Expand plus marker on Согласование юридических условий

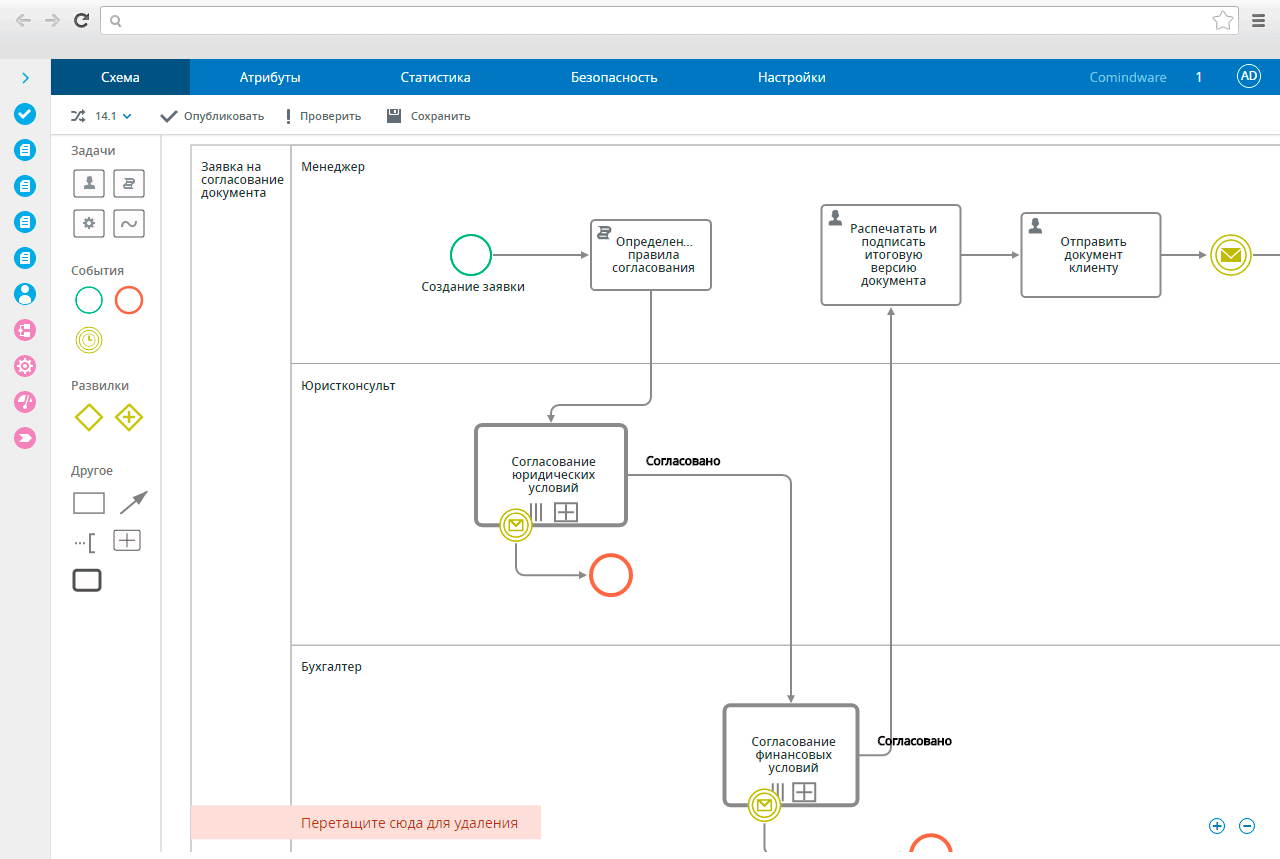[566, 512]
